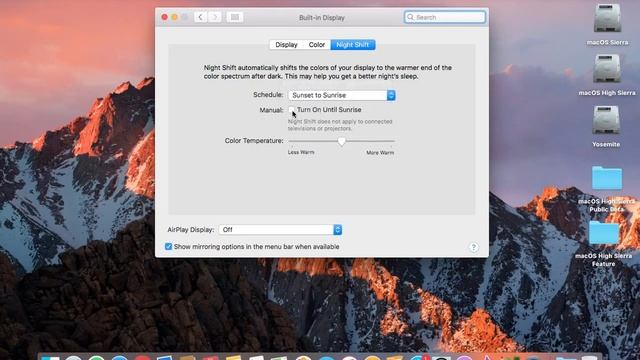Open macOS High Sierra Public Beta folder
This screenshot has height=360, width=640.
(607, 178)
